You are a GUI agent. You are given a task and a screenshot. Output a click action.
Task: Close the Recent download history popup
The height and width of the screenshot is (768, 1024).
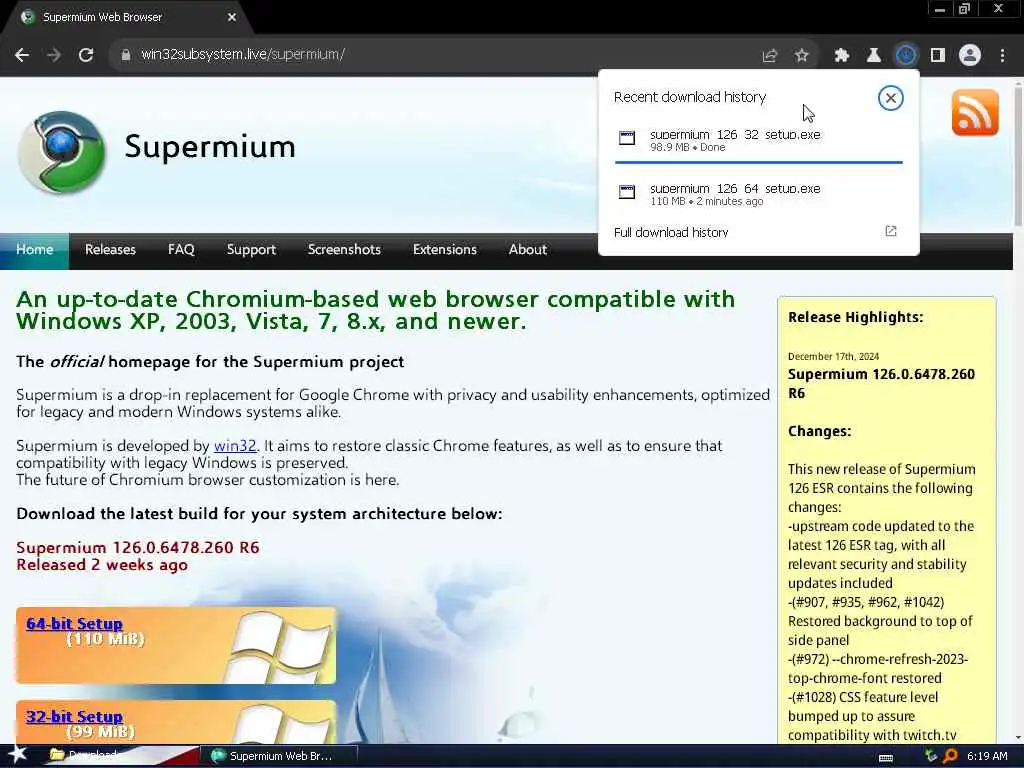click(x=890, y=98)
